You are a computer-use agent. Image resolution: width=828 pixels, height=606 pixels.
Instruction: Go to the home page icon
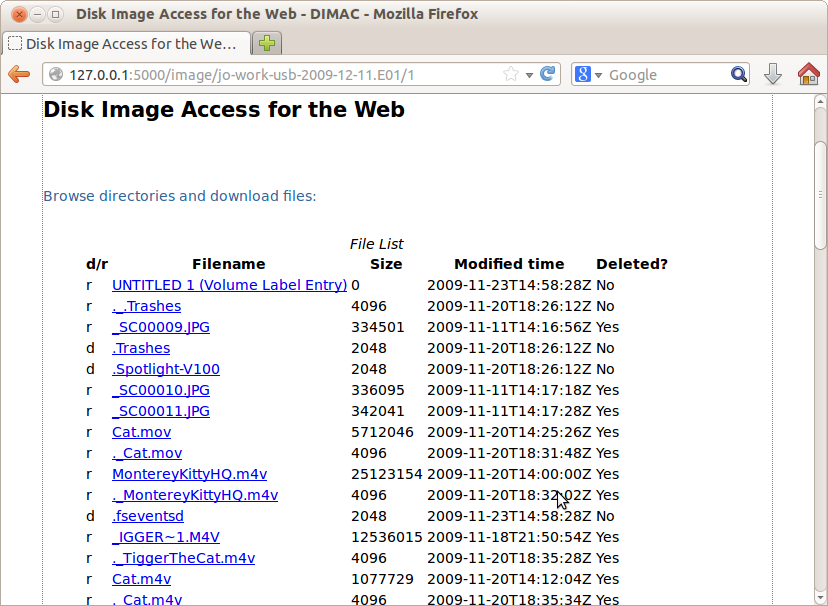[808, 74]
